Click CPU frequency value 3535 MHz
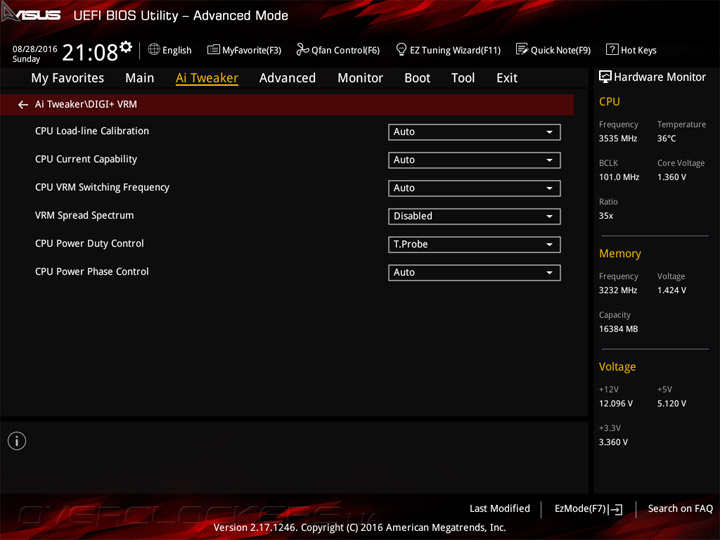720x540 pixels. 618,139
